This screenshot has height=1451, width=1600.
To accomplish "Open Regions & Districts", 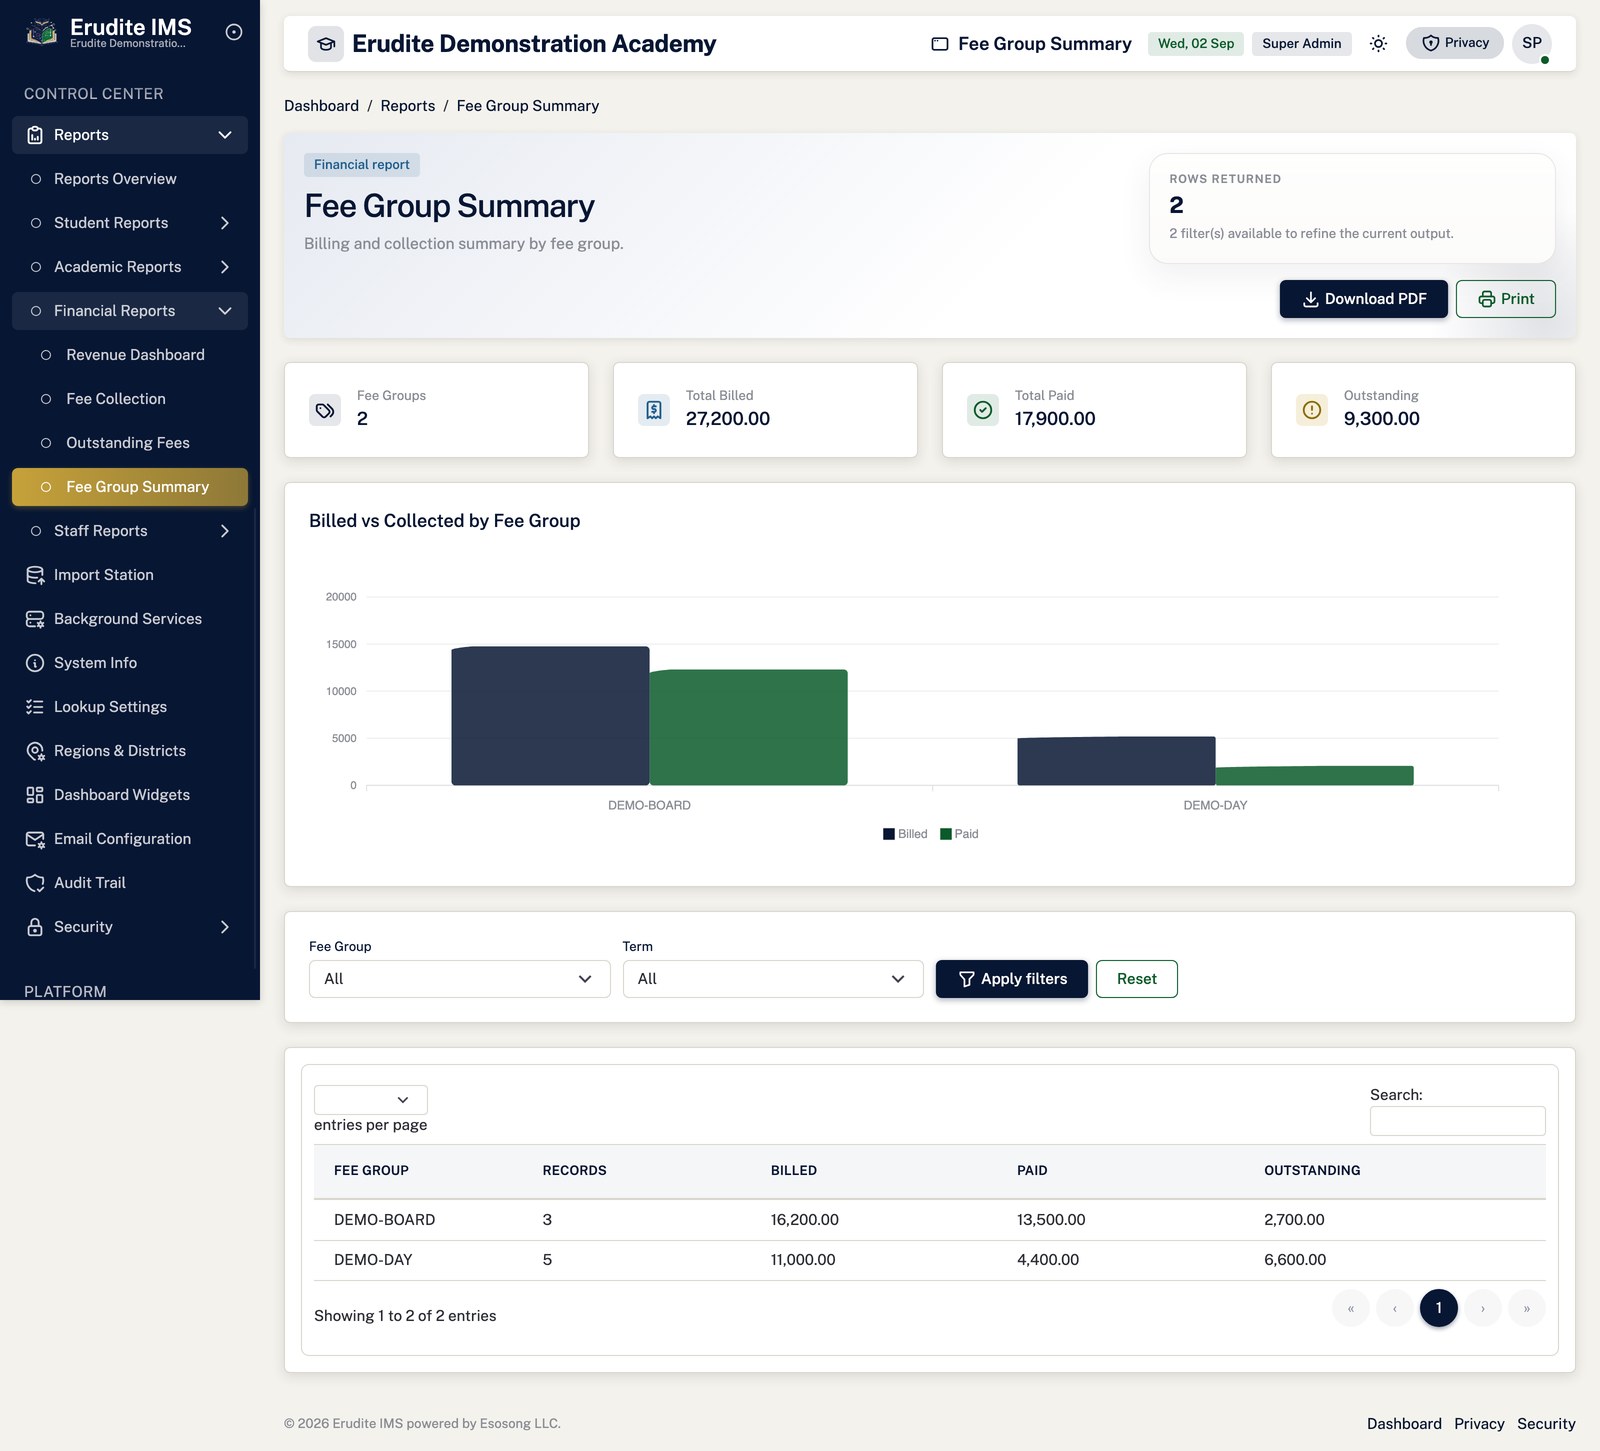I will [x=130, y=751].
